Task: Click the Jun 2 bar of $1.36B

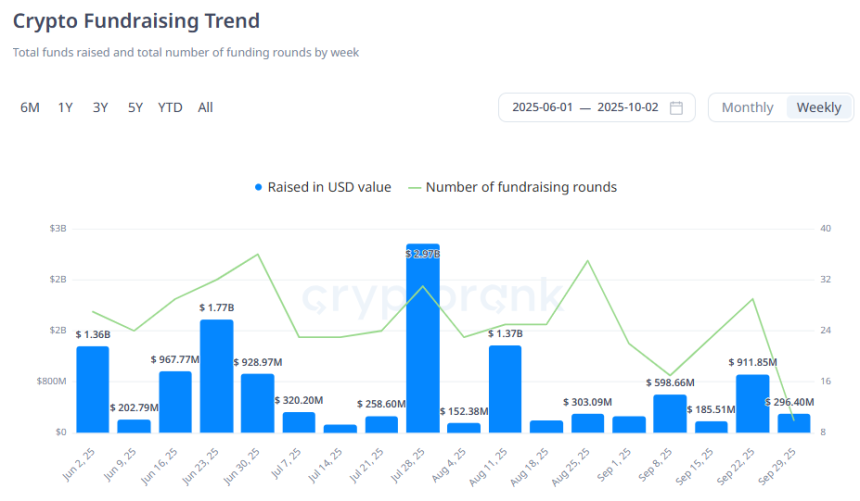Action: click(x=92, y=389)
